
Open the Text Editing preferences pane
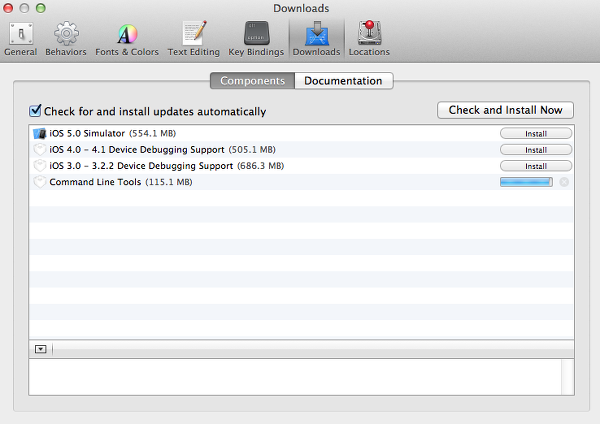tap(194, 38)
